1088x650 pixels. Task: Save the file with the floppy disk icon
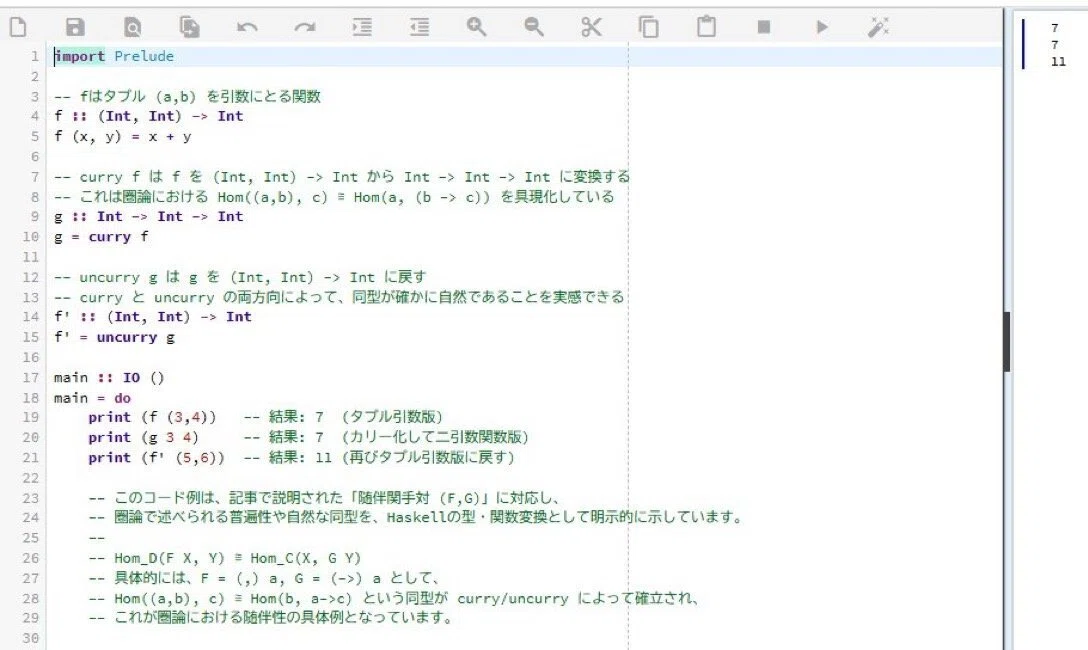click(x=75, y=27)
